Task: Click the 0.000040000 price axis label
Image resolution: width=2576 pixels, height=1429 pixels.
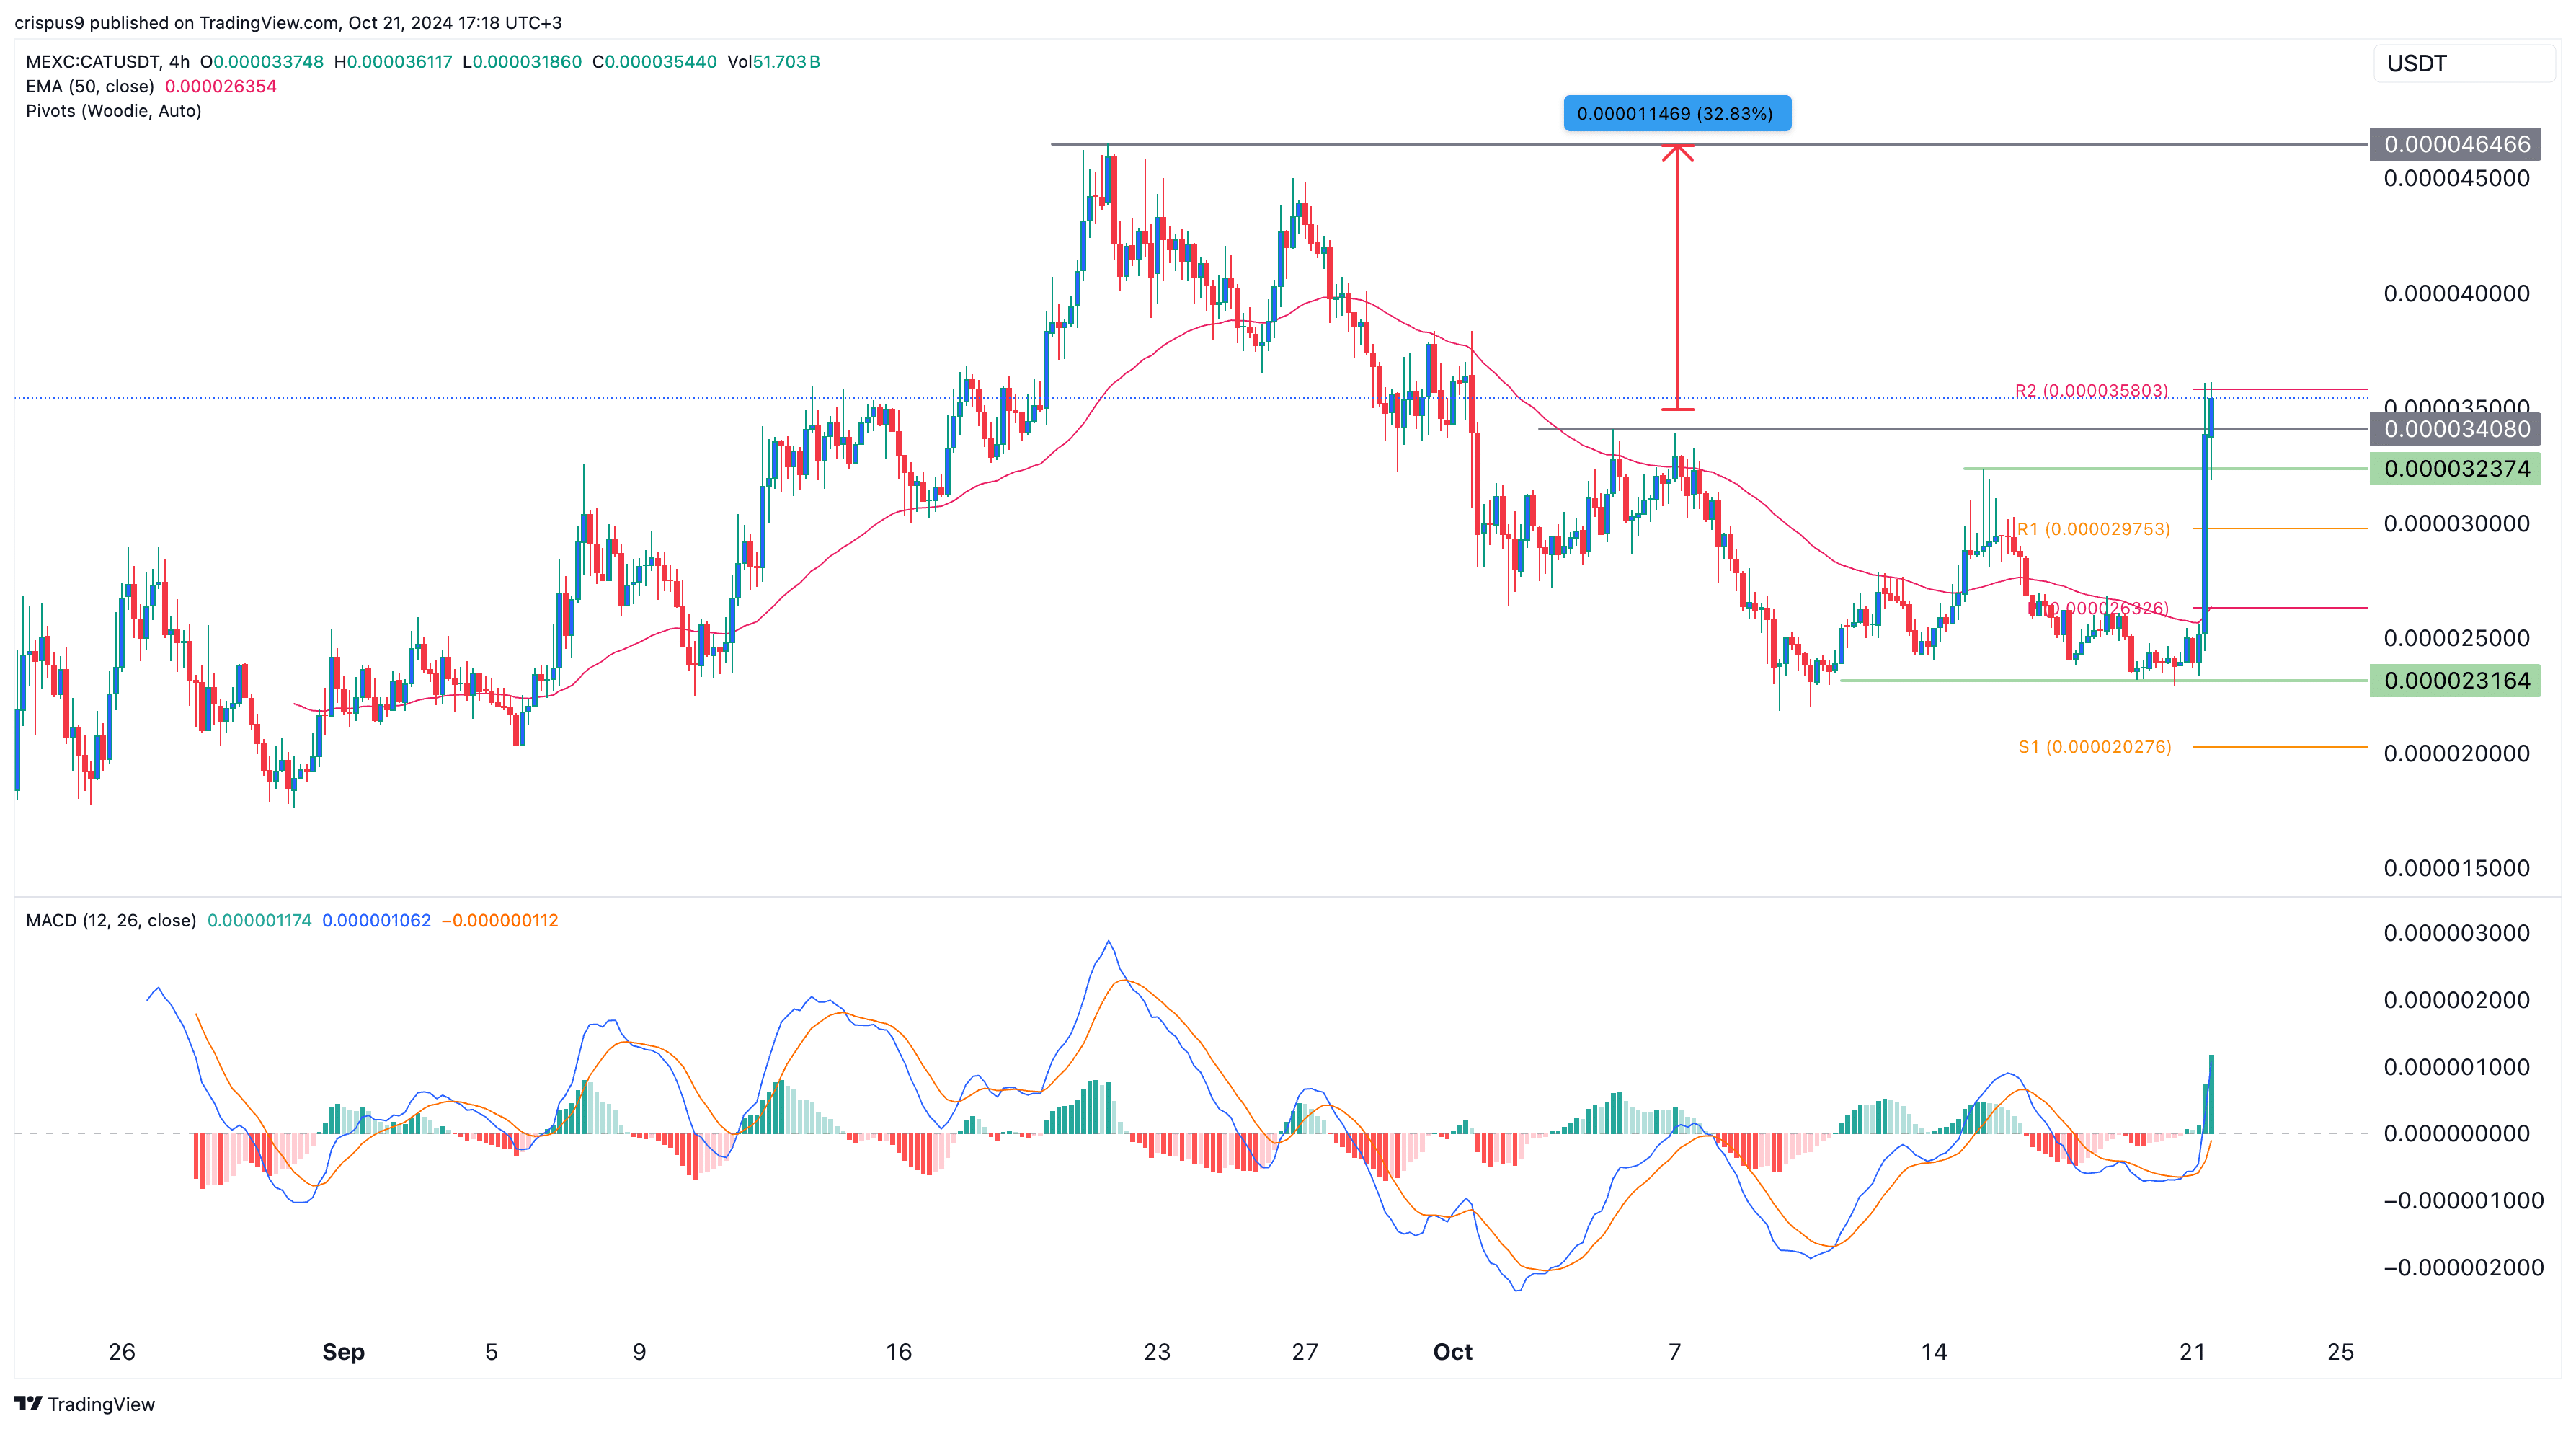Action: coord(2456,293)
